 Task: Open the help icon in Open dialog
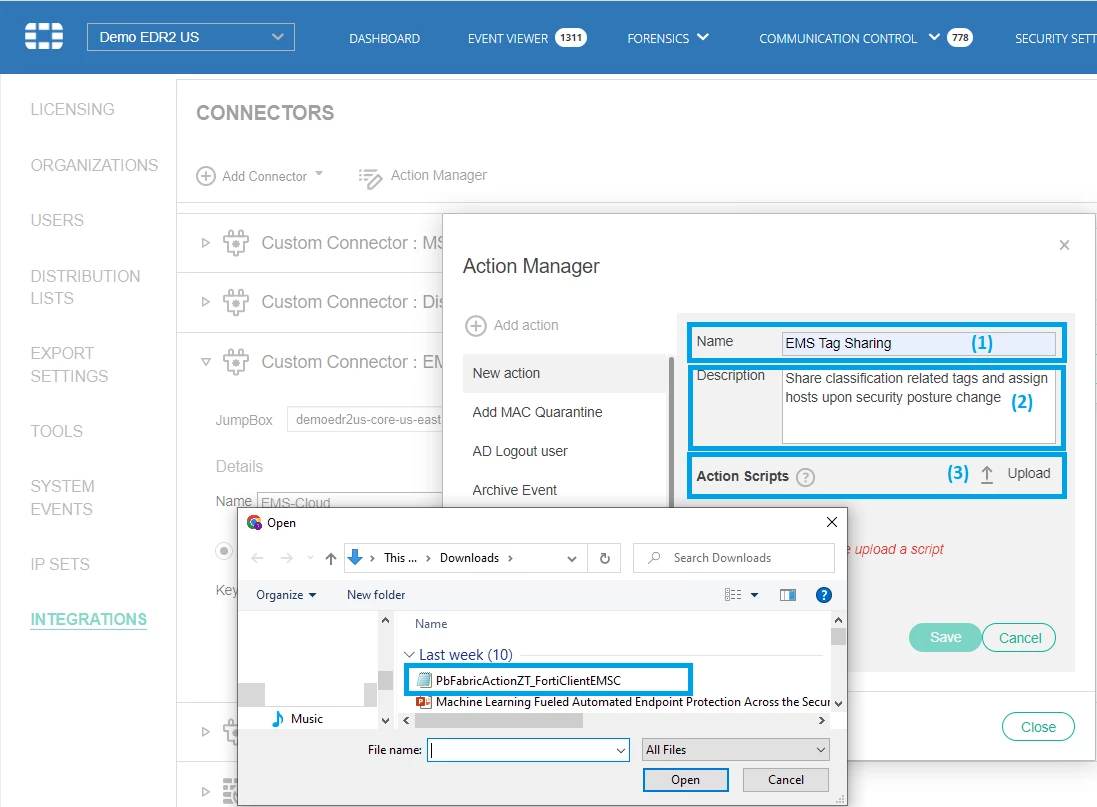(x=823, y=595)
